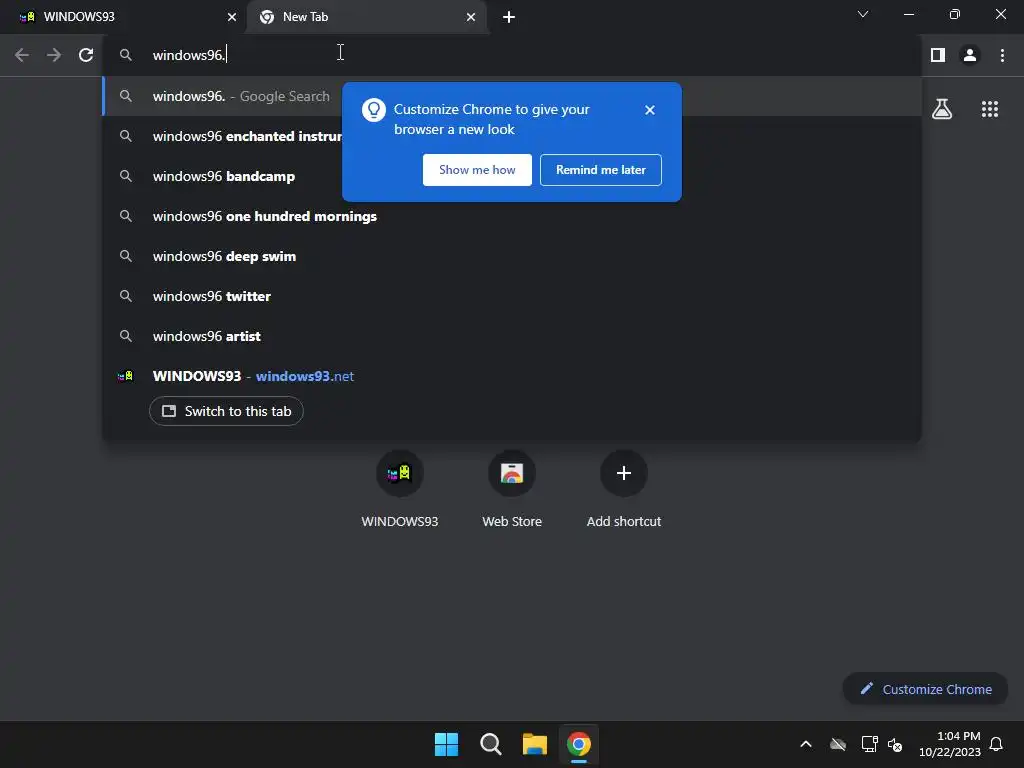Viewport: 1024px width, 768px height.
Task: Open the profile avatar icon
Action: pyautogui.click(x=970, y=55)
